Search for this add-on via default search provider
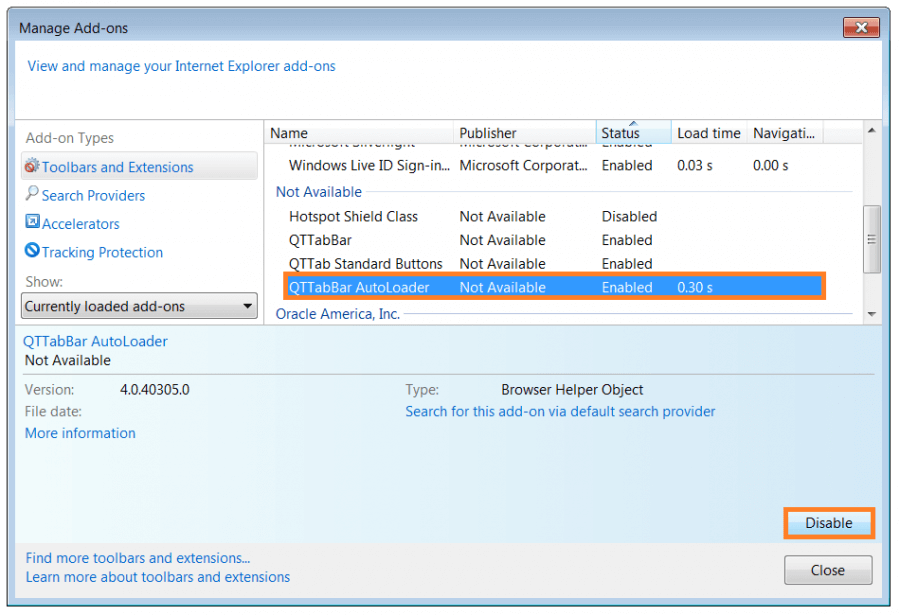Viewport: 900px width, 615px height. 560,412
